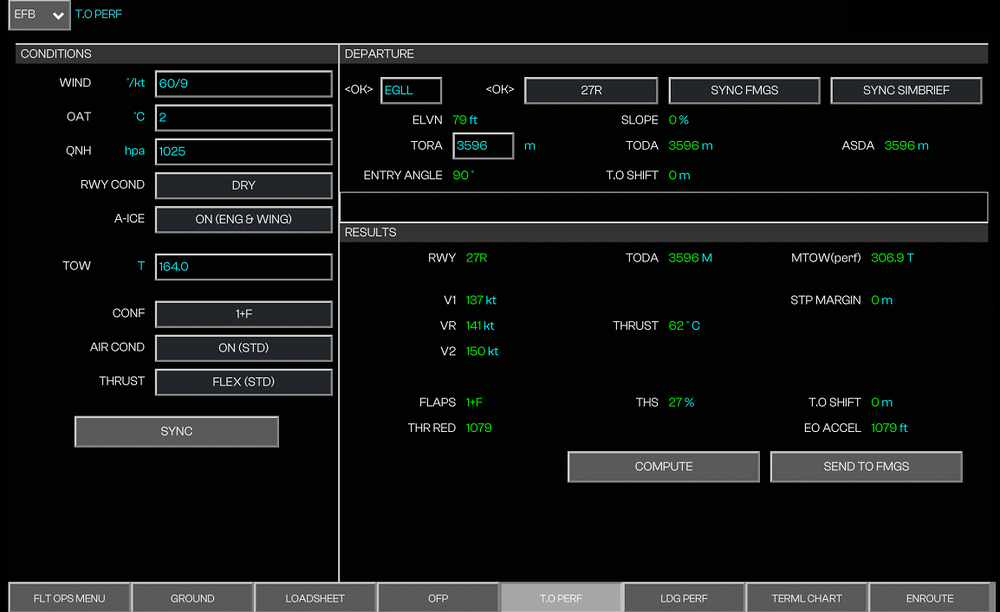Image resolution: width=1000 pixels, height=612 pixels.
Task: Click the OAT temperature field
Action: 243,118
